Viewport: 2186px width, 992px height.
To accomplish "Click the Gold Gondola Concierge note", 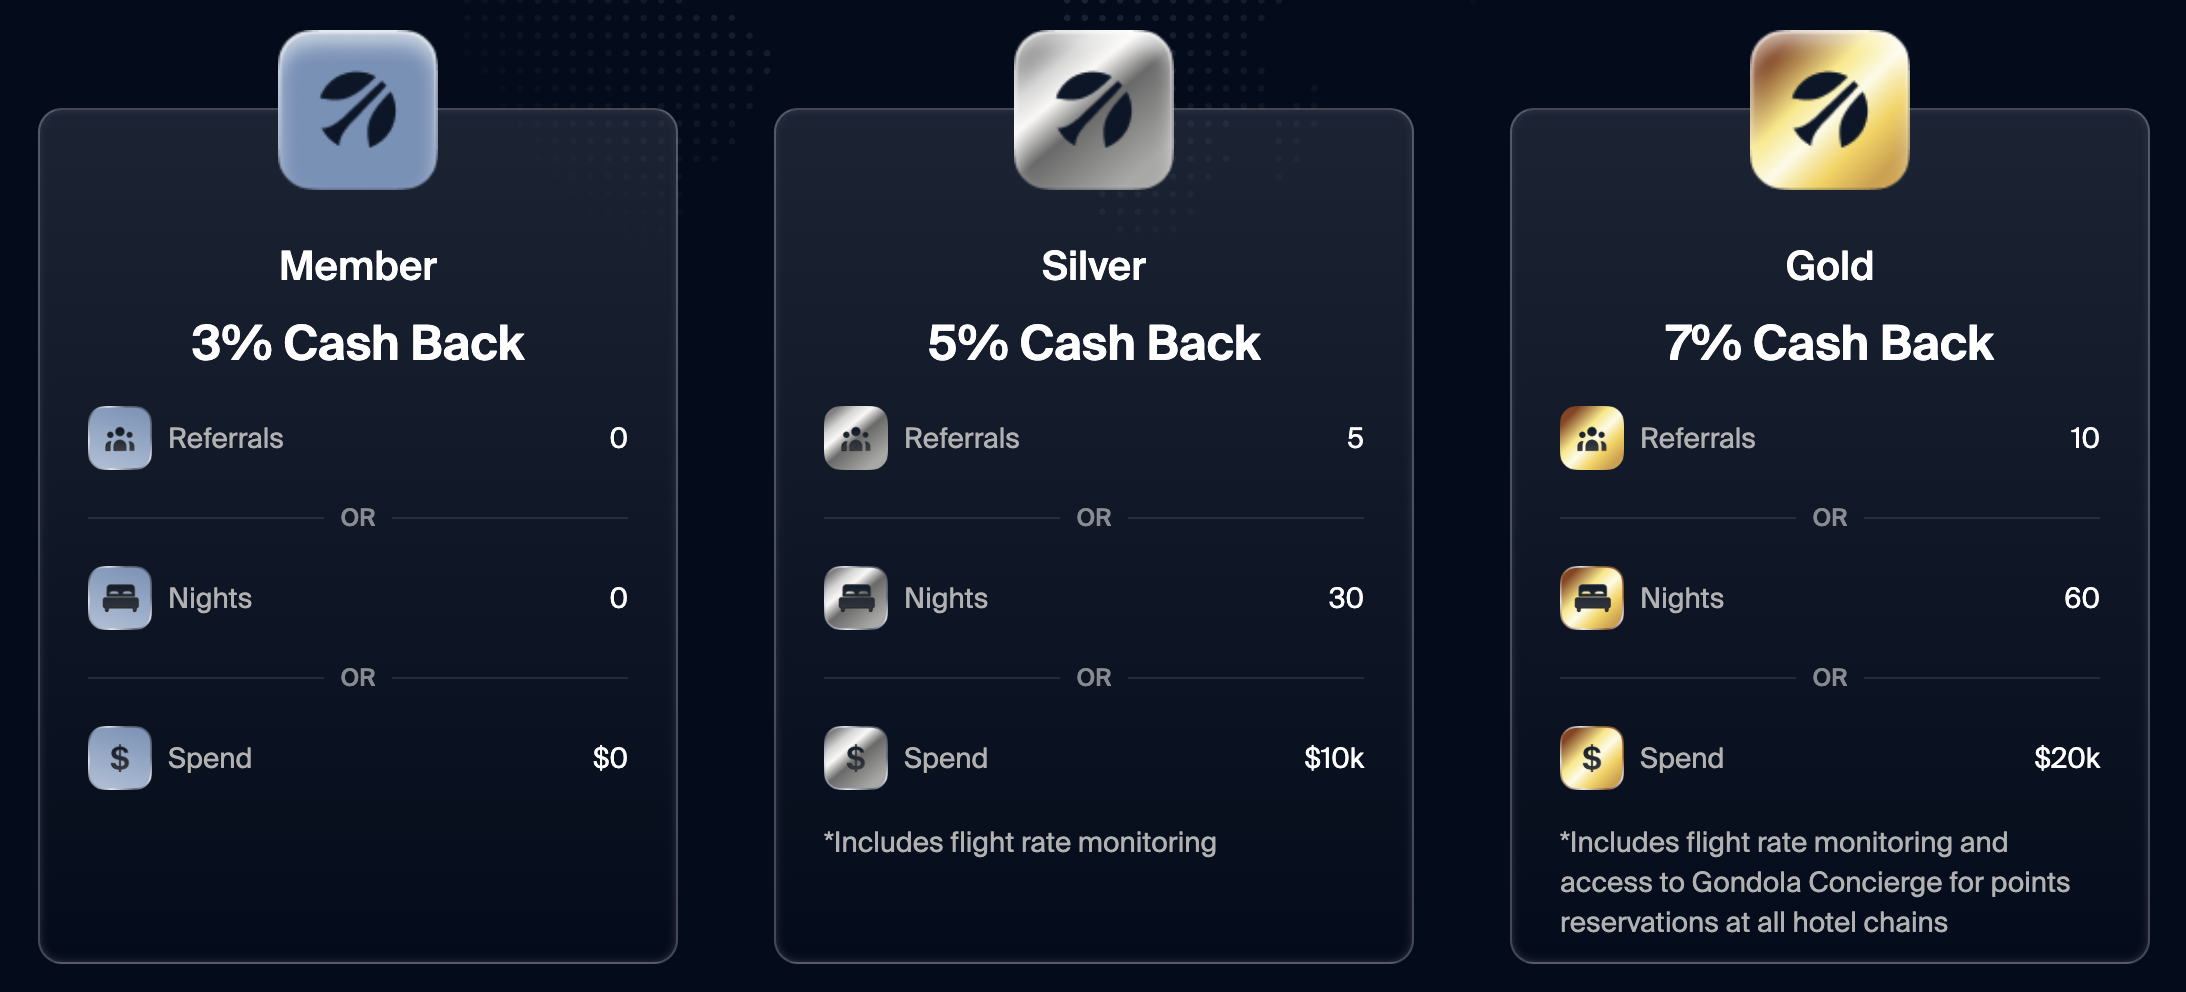I will click(x=1814, y=882).
